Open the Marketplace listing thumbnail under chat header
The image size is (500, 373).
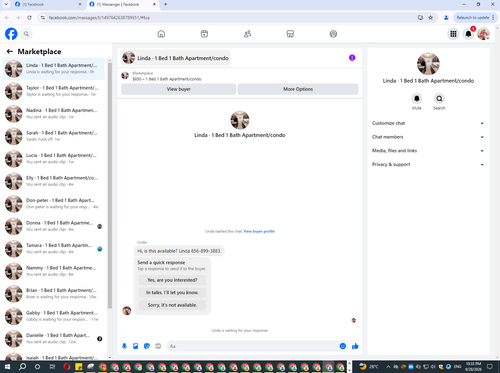125,76
